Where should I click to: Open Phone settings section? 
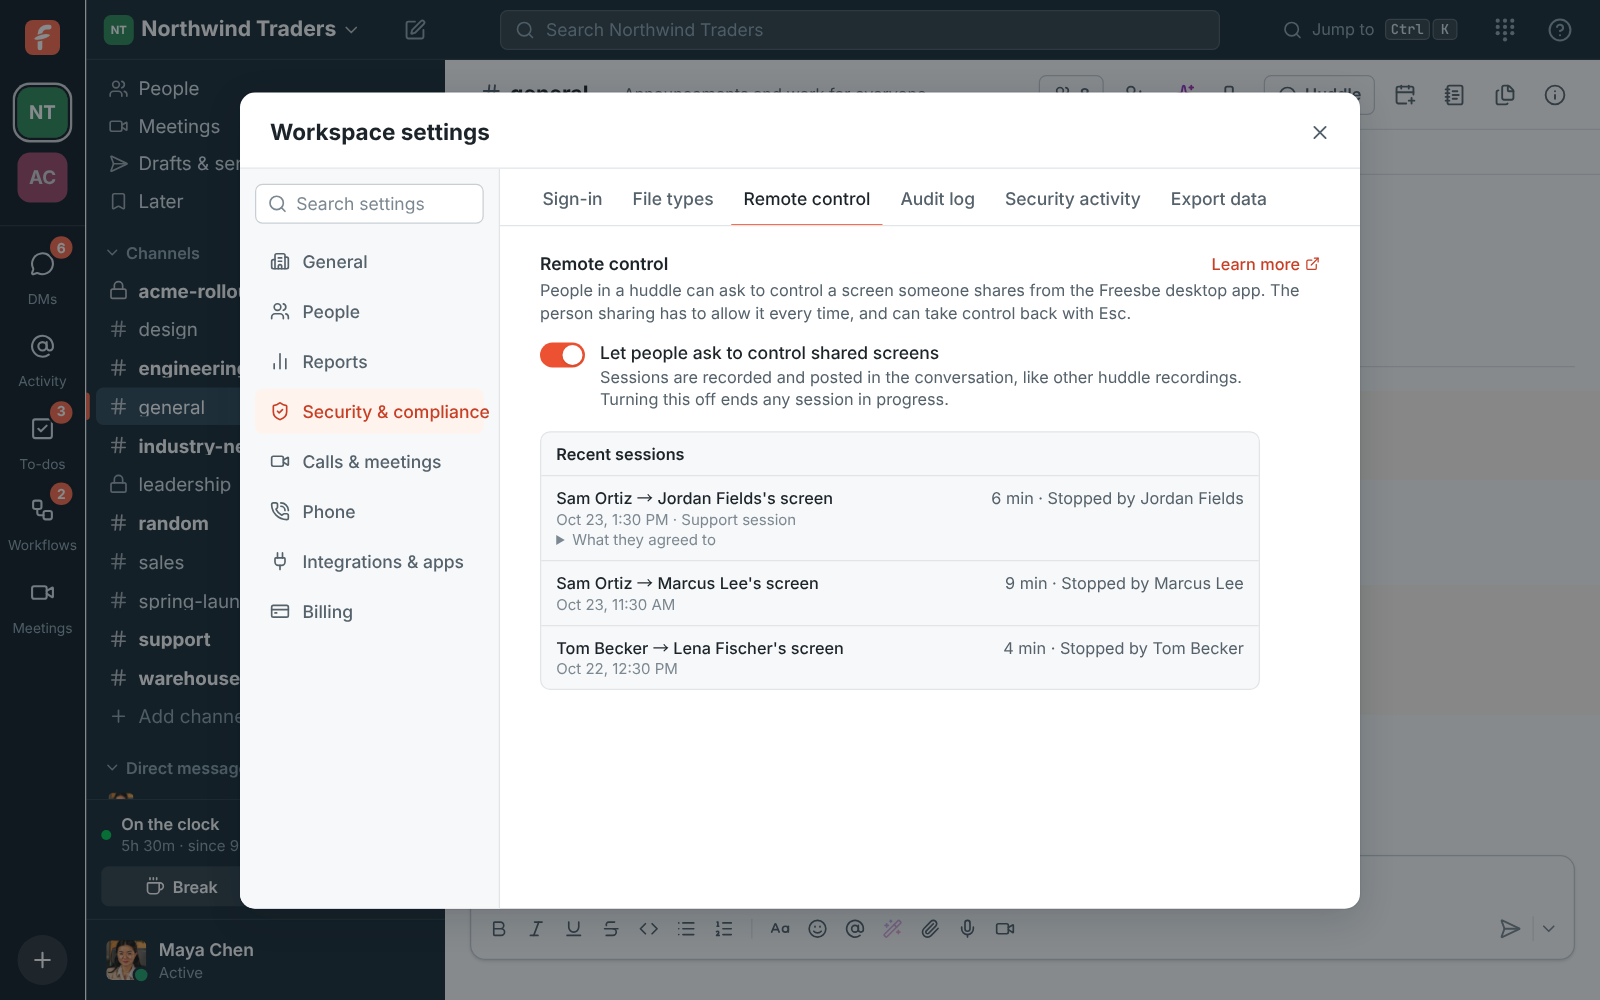click(x=370, y=512)
